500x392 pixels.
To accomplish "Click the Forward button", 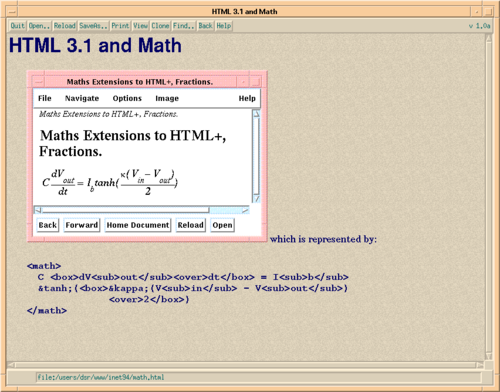I will (x=82, y=225).
